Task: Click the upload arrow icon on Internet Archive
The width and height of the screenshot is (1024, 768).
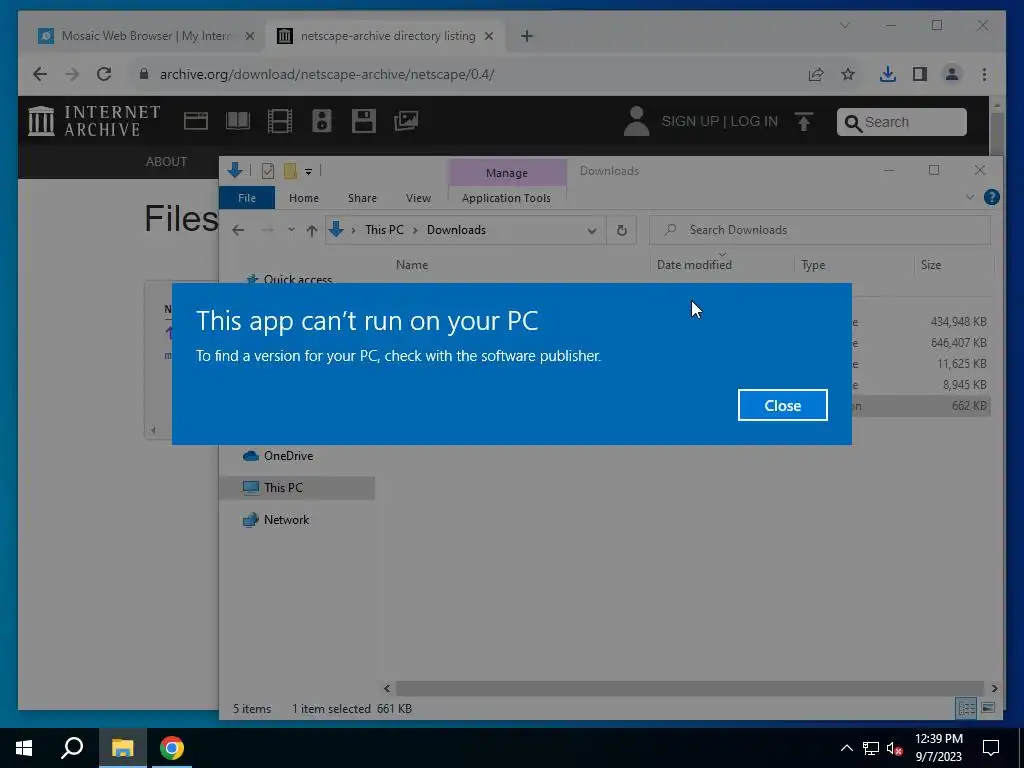Action: coord(804,121)
